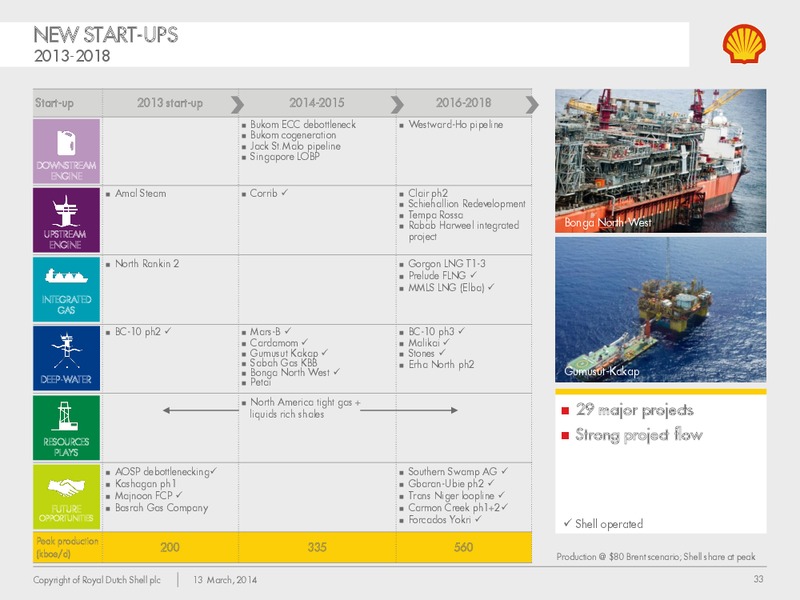Click the 2016-2018 column header

(x=463, y=103)
